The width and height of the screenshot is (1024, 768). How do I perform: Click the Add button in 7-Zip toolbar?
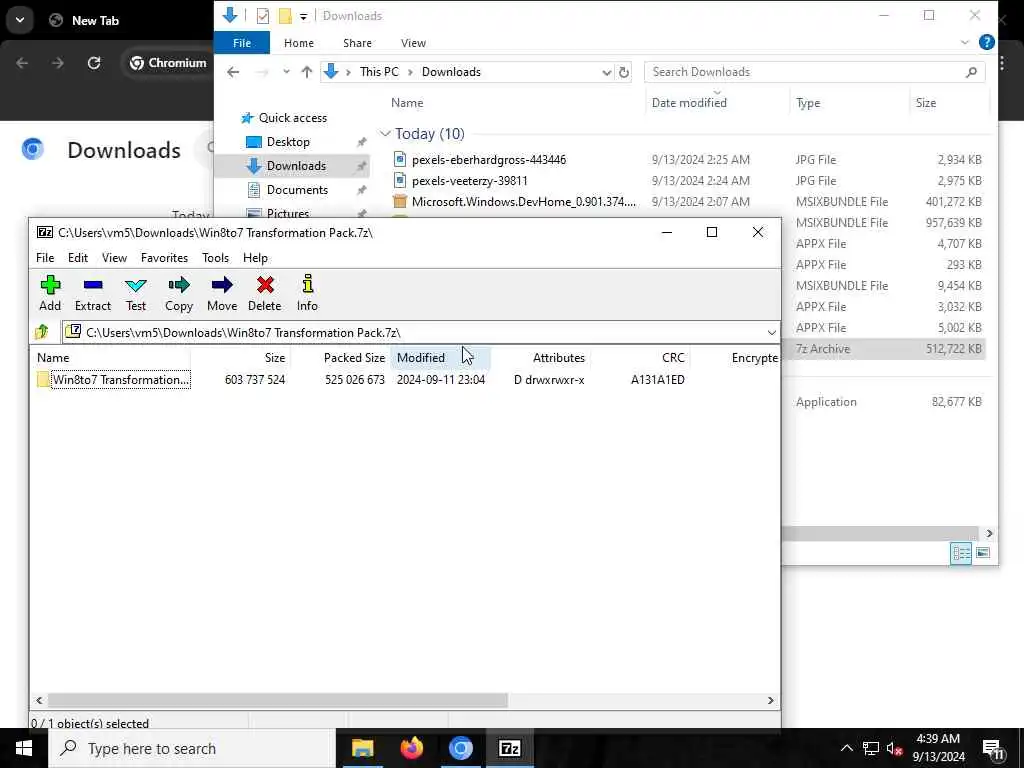point(50,293)
